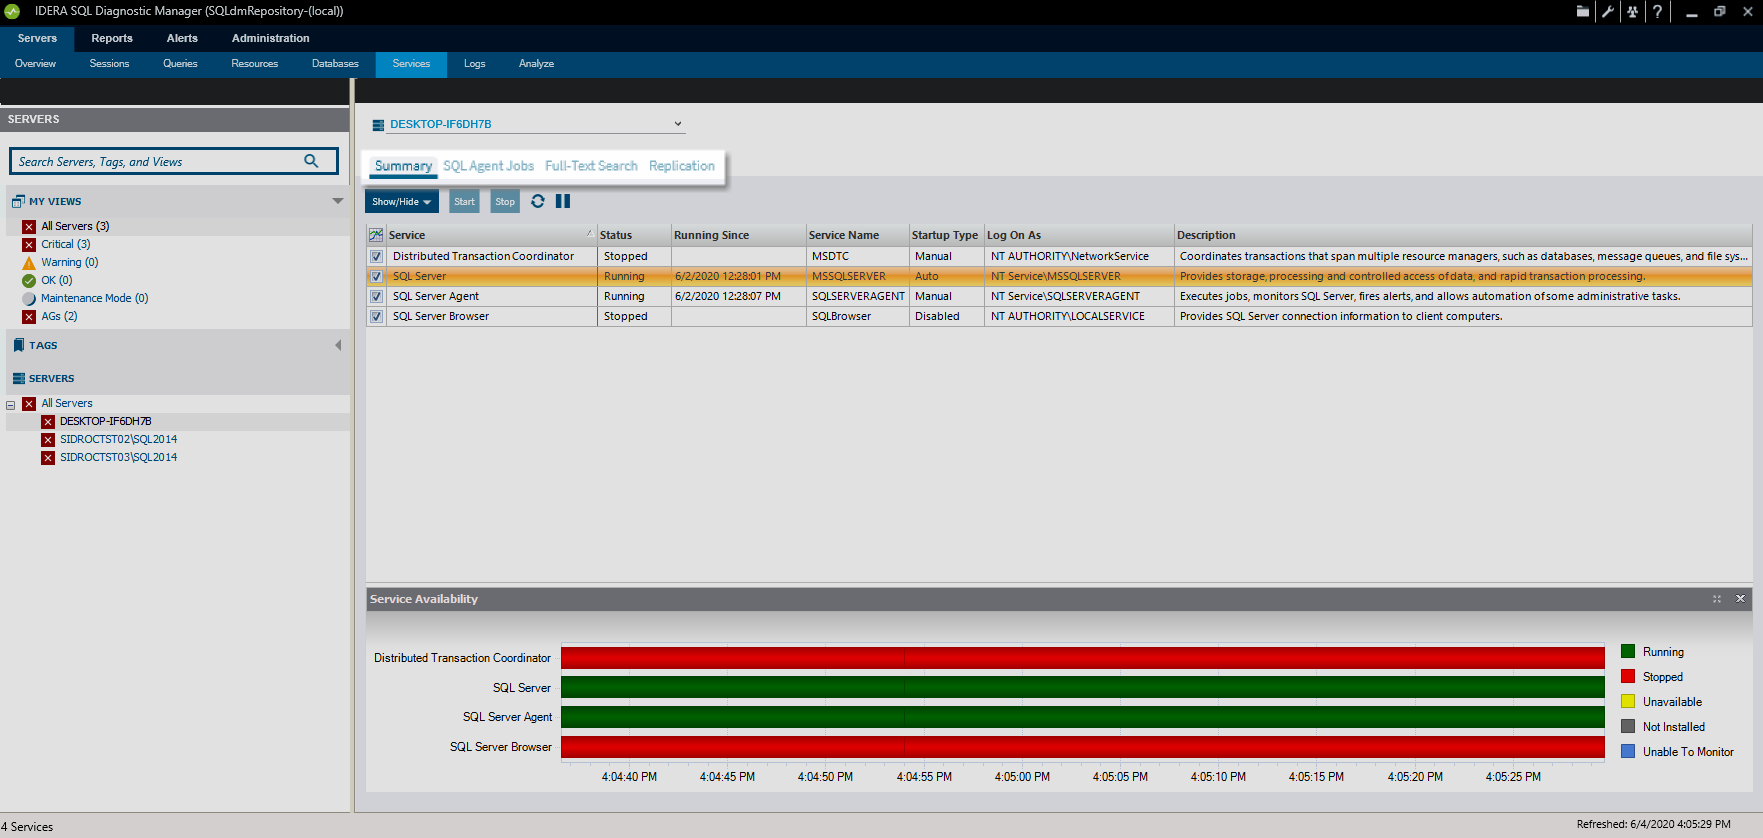
Task: Close the Service Availability panel
Action: [x=1741, y=599]
